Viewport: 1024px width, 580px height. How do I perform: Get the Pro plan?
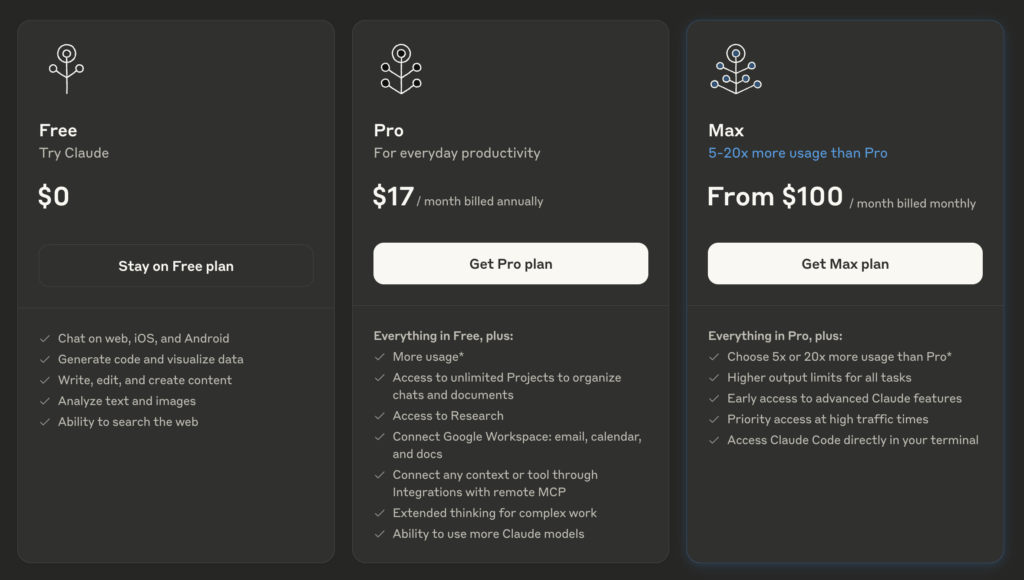tap(511, 264)
